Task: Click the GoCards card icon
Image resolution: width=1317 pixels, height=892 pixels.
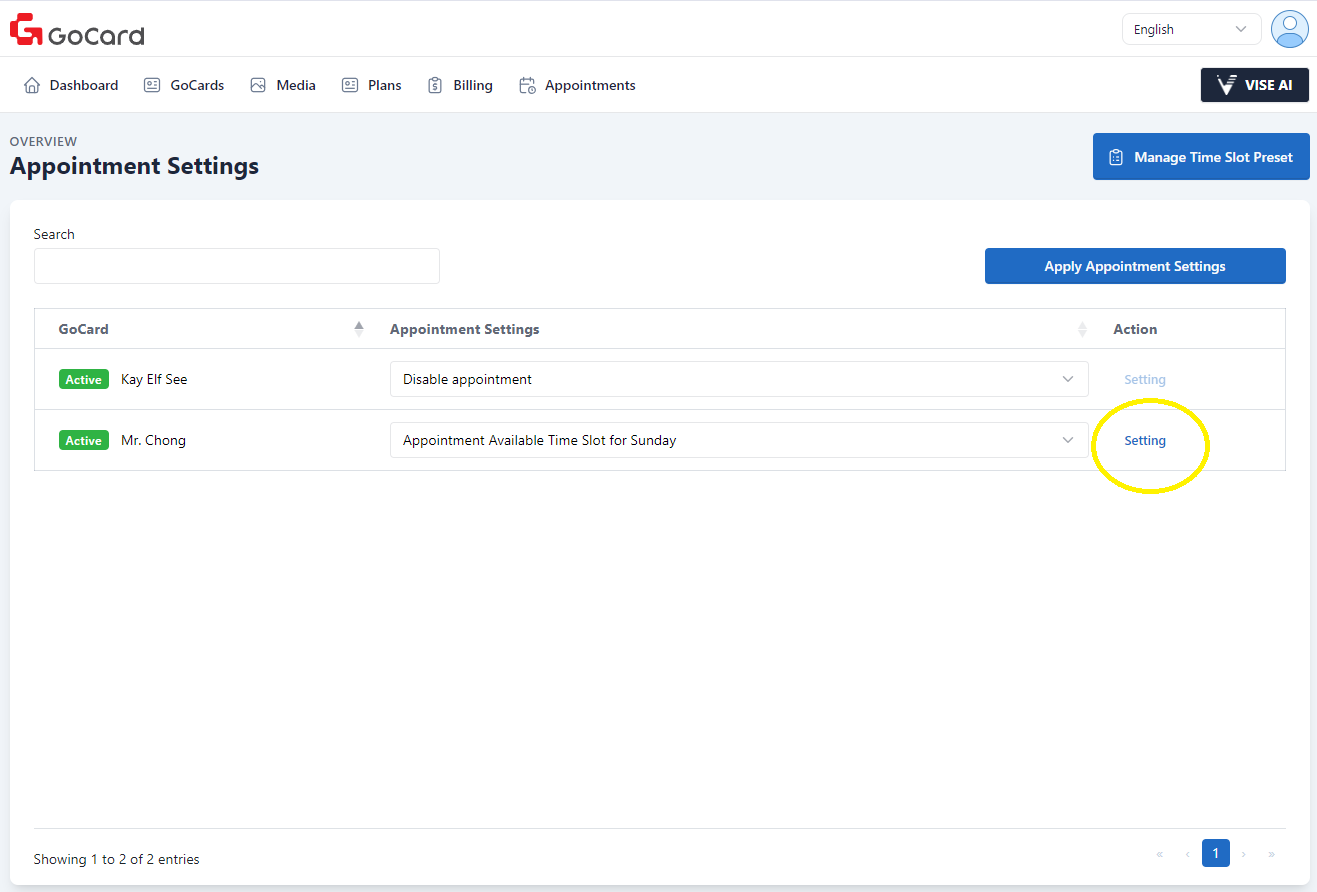Action: tap(152, 85)
